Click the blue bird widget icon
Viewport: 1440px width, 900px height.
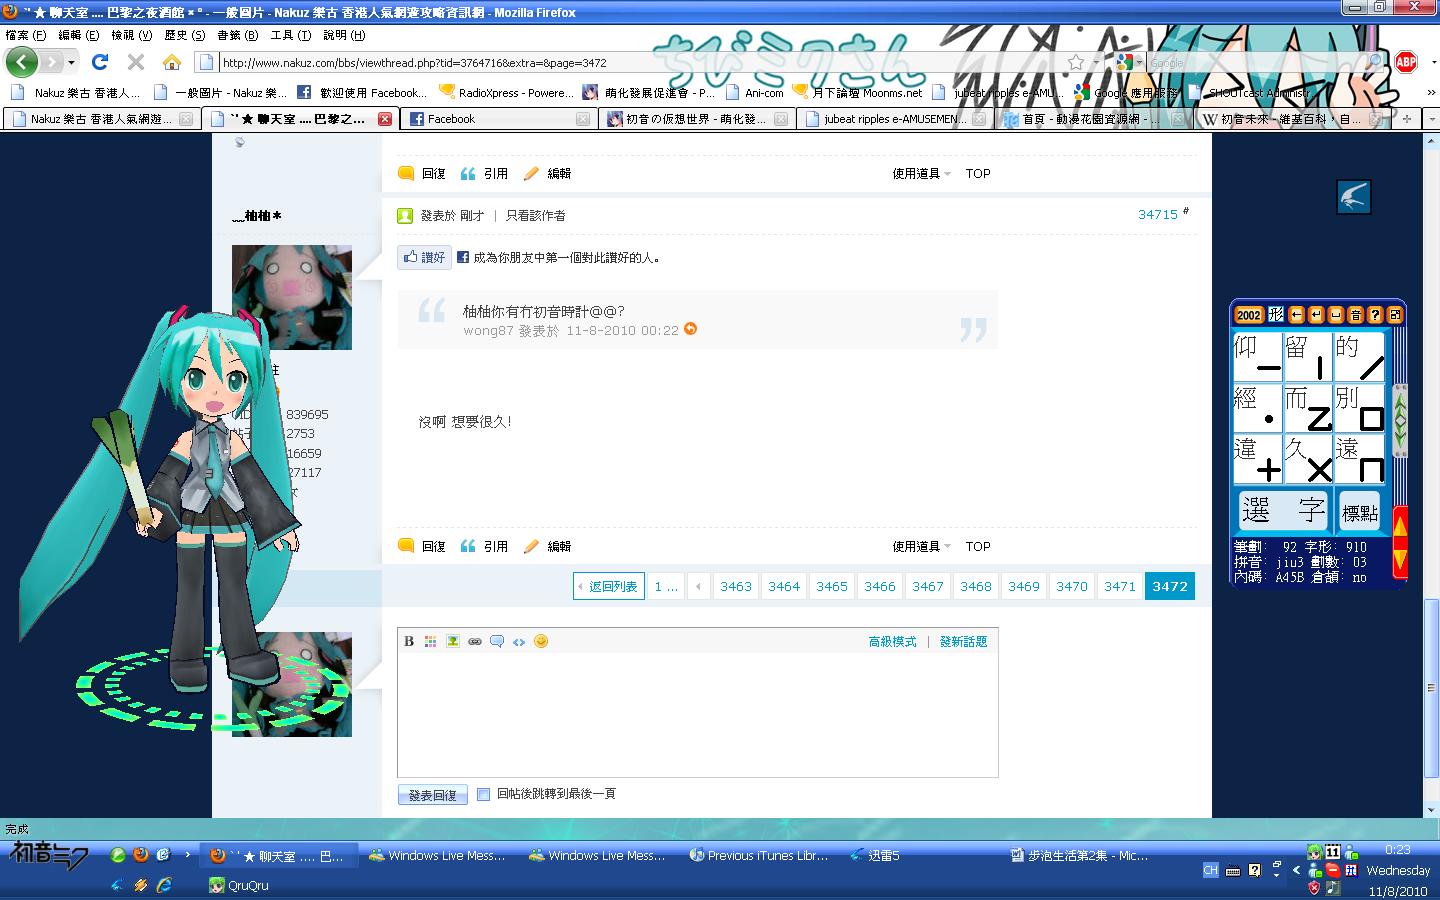(1354, 196)
